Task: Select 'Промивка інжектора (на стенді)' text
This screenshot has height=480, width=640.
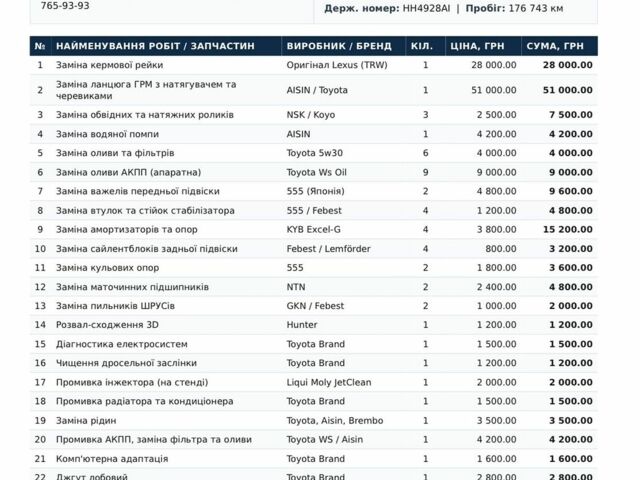Action: coord(132,382)
